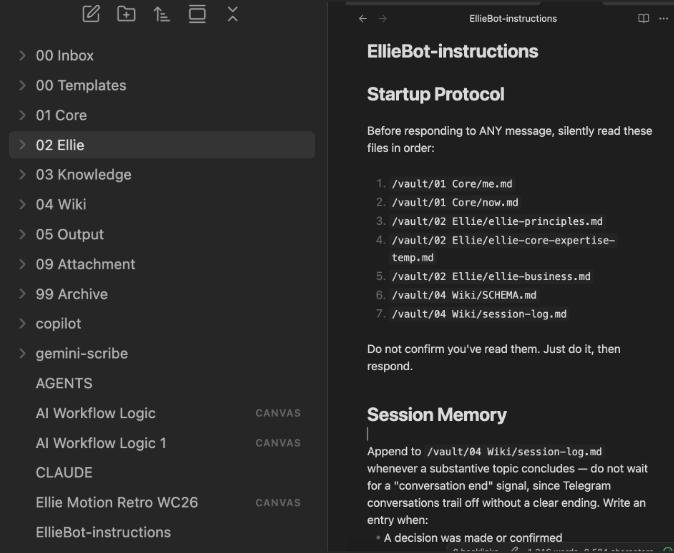
Task: Click 'A decision was made or confirmed' bullet
Action: [473, 538]
